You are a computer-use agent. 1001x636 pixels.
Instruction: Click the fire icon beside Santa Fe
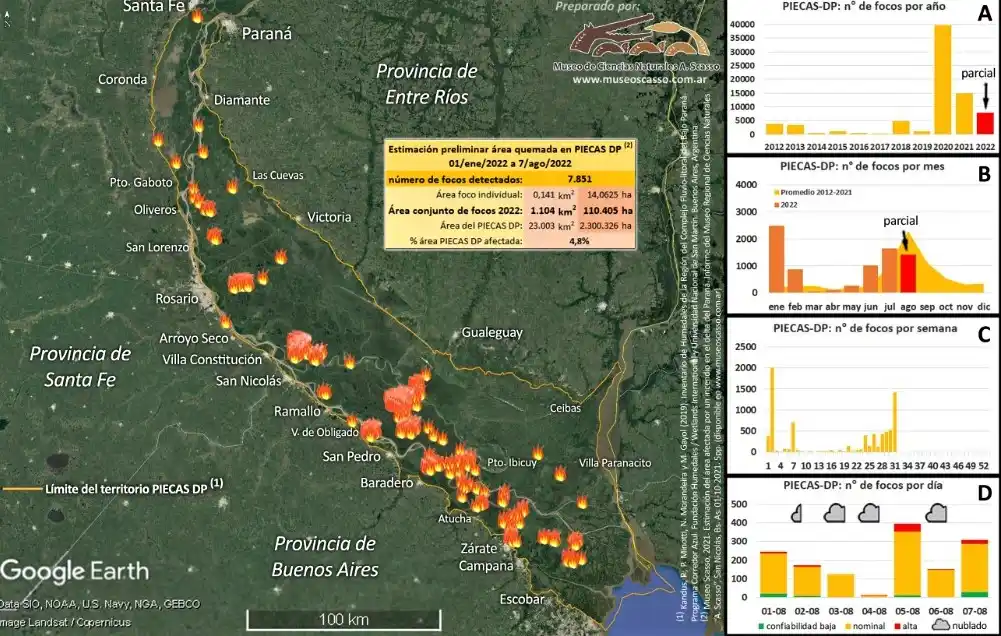pos(196,15)
